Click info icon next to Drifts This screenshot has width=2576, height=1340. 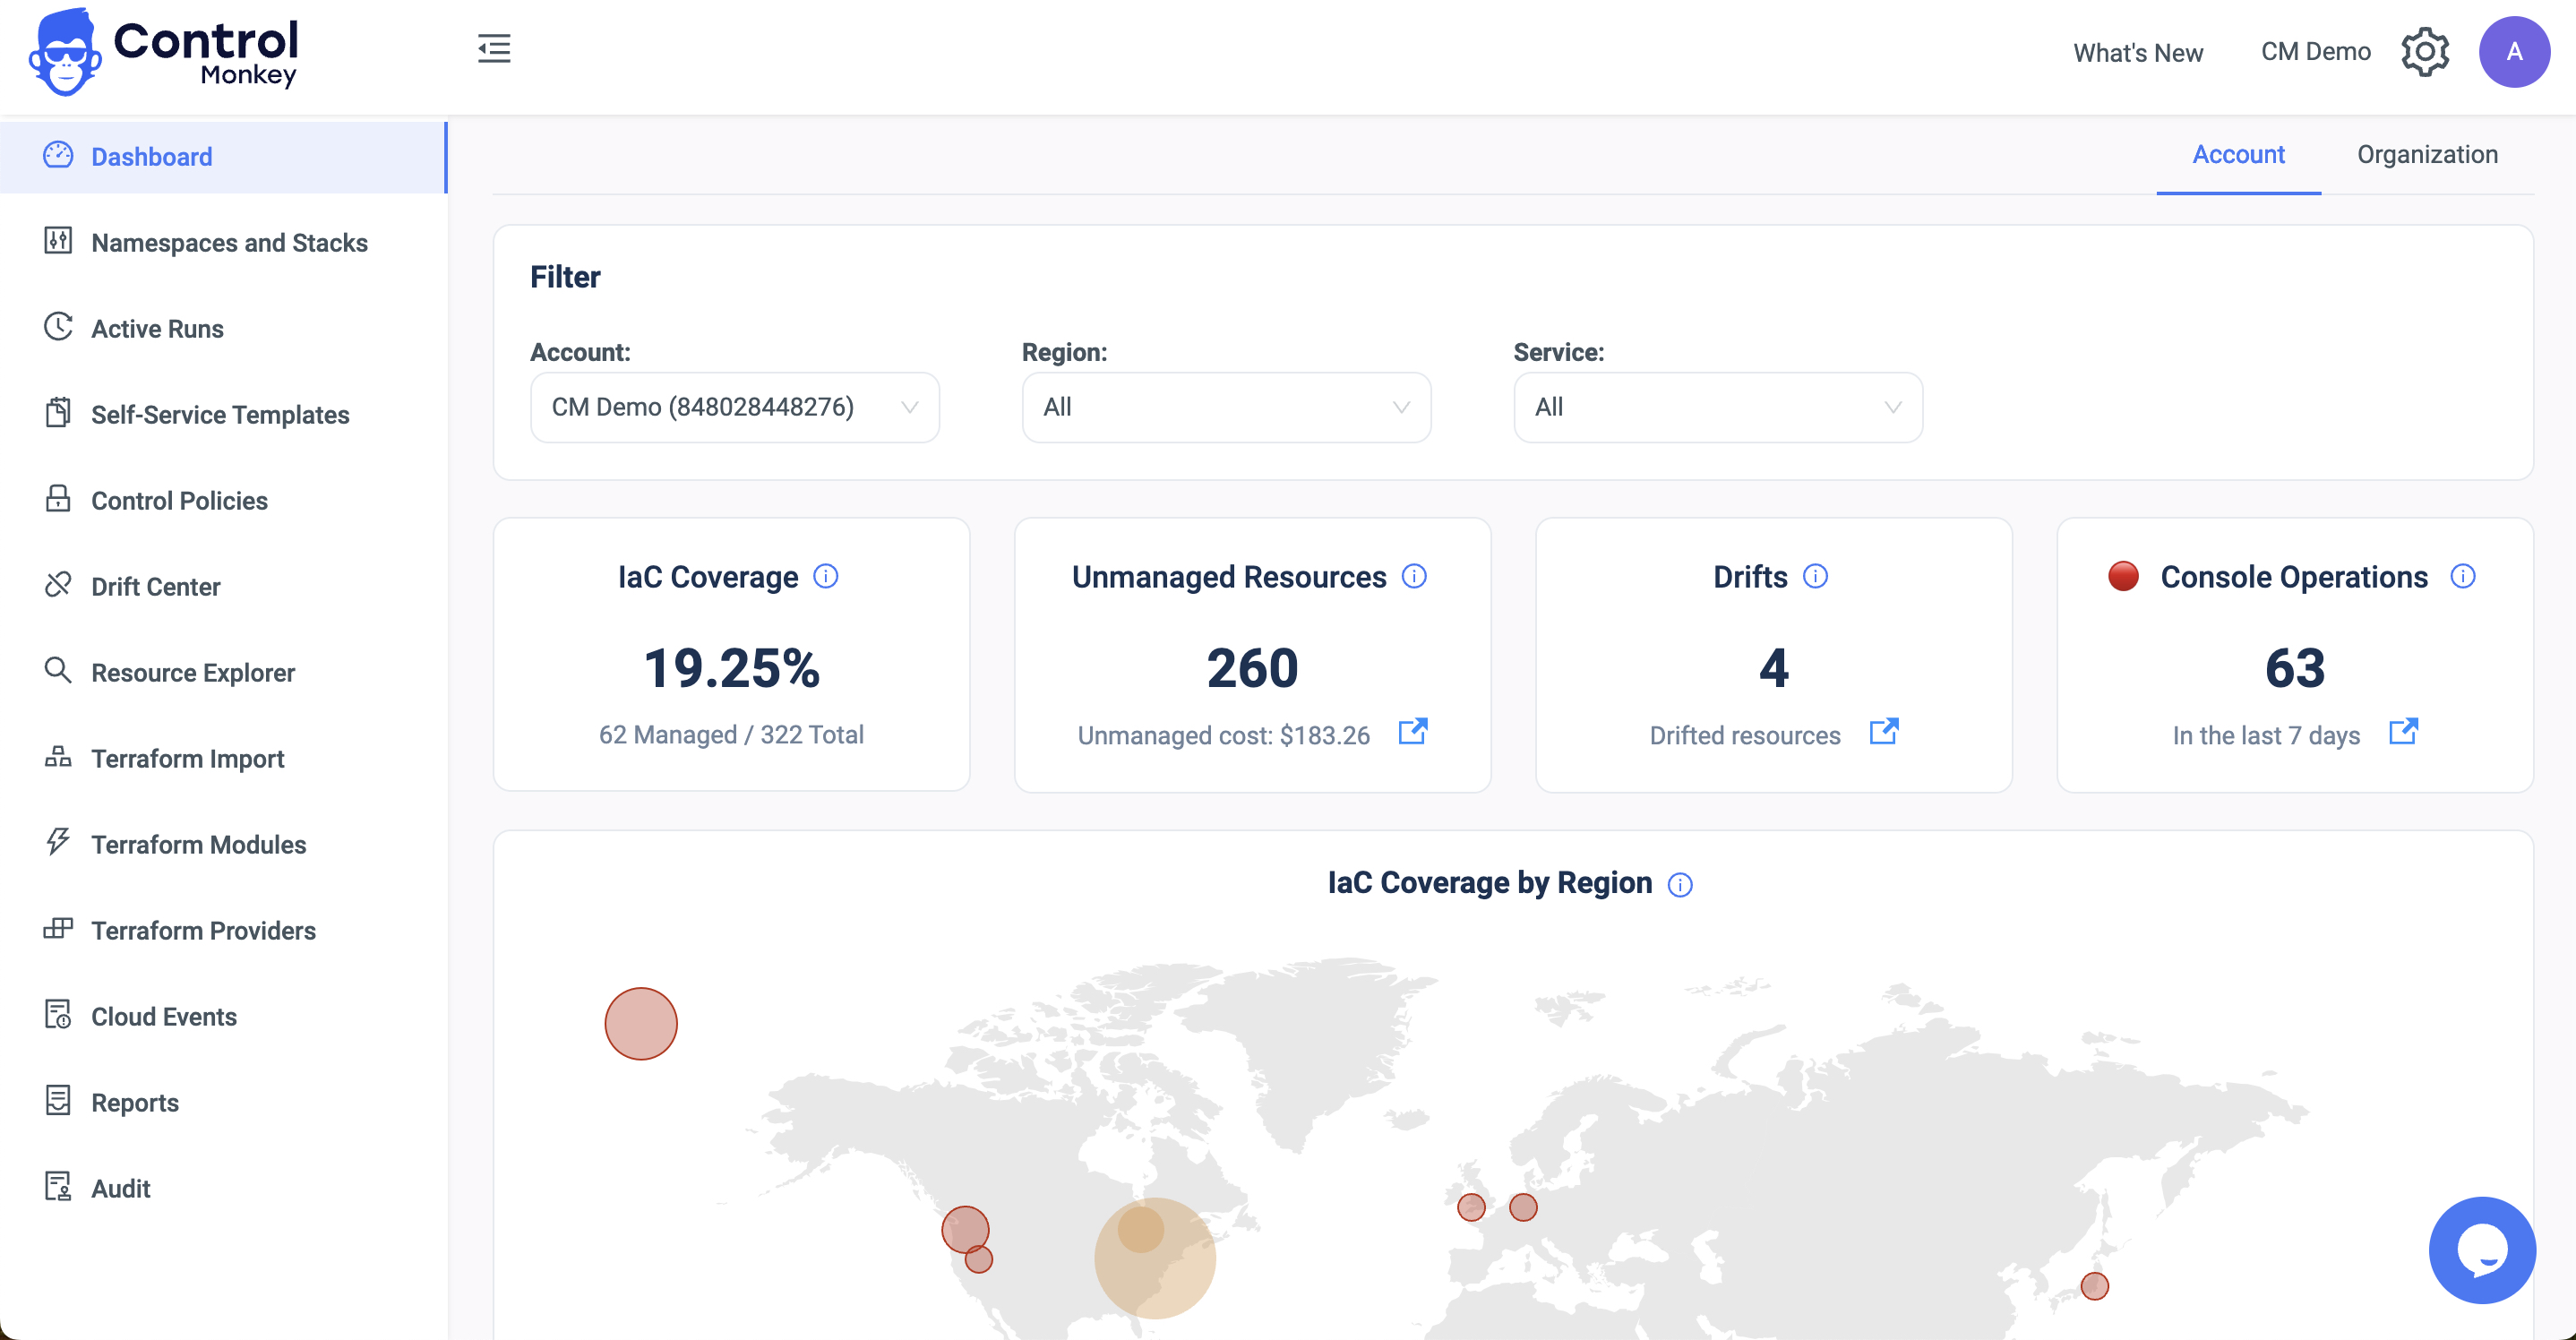tap(1815, 576)
